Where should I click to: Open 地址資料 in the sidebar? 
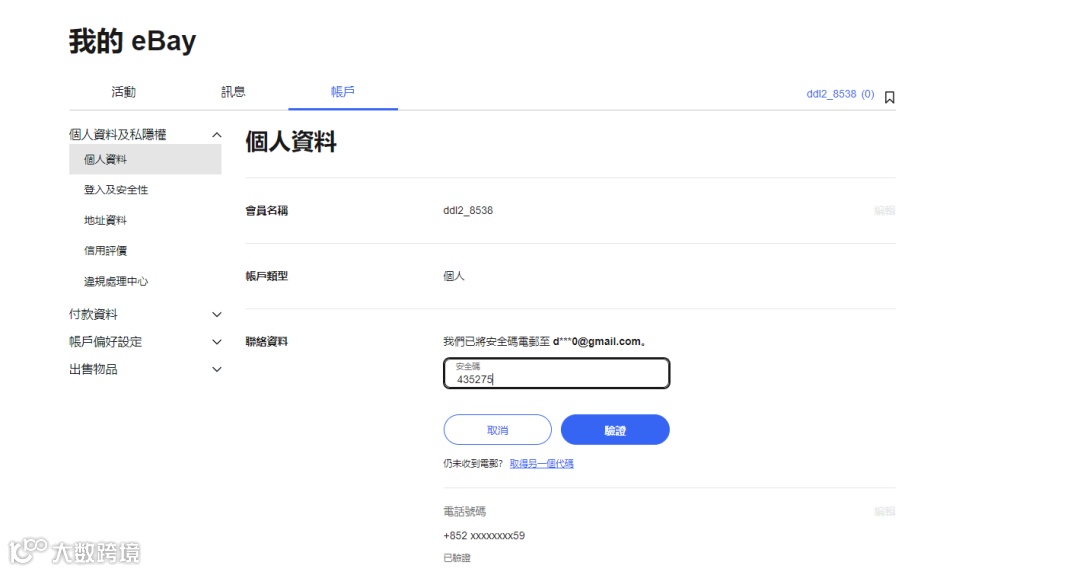coord(105,220)
